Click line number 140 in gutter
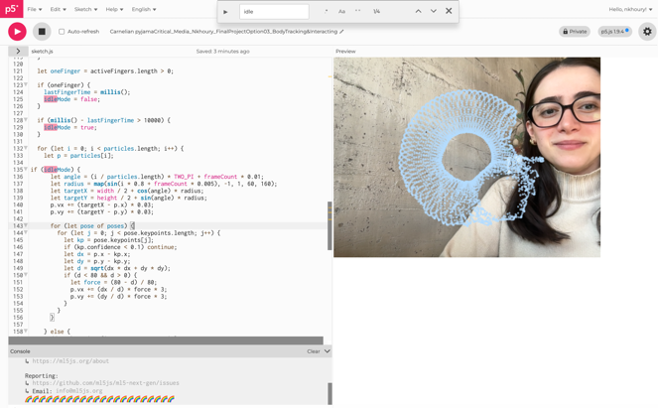Image resolution: width=660 pixels, height=412 pixels. click(x=18, y=205)
